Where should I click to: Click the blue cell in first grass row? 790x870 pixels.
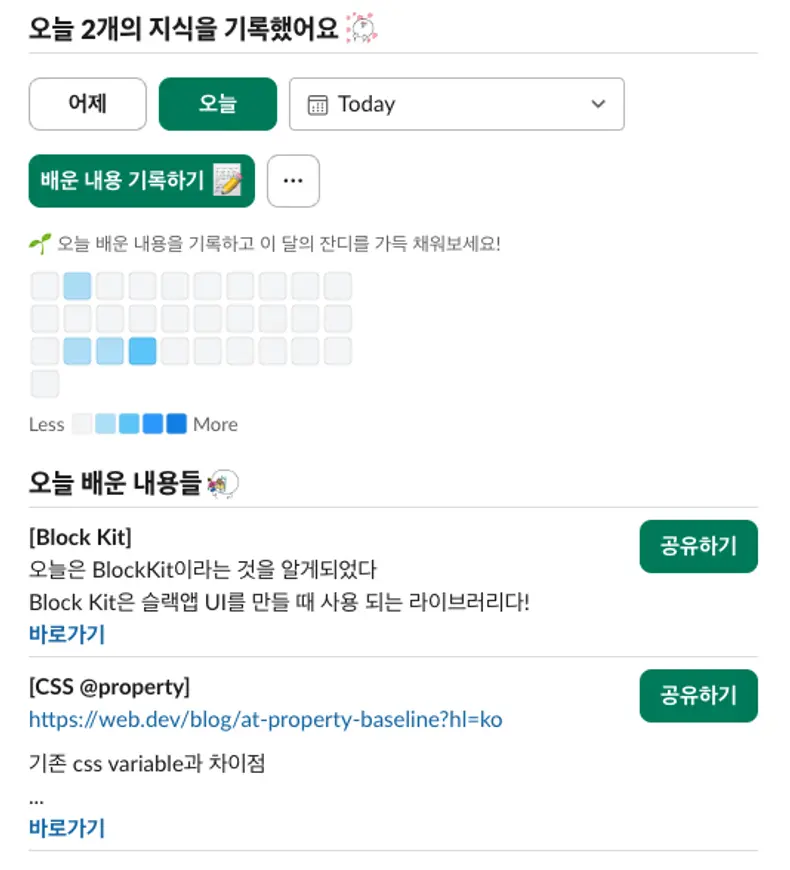point(77,286)
